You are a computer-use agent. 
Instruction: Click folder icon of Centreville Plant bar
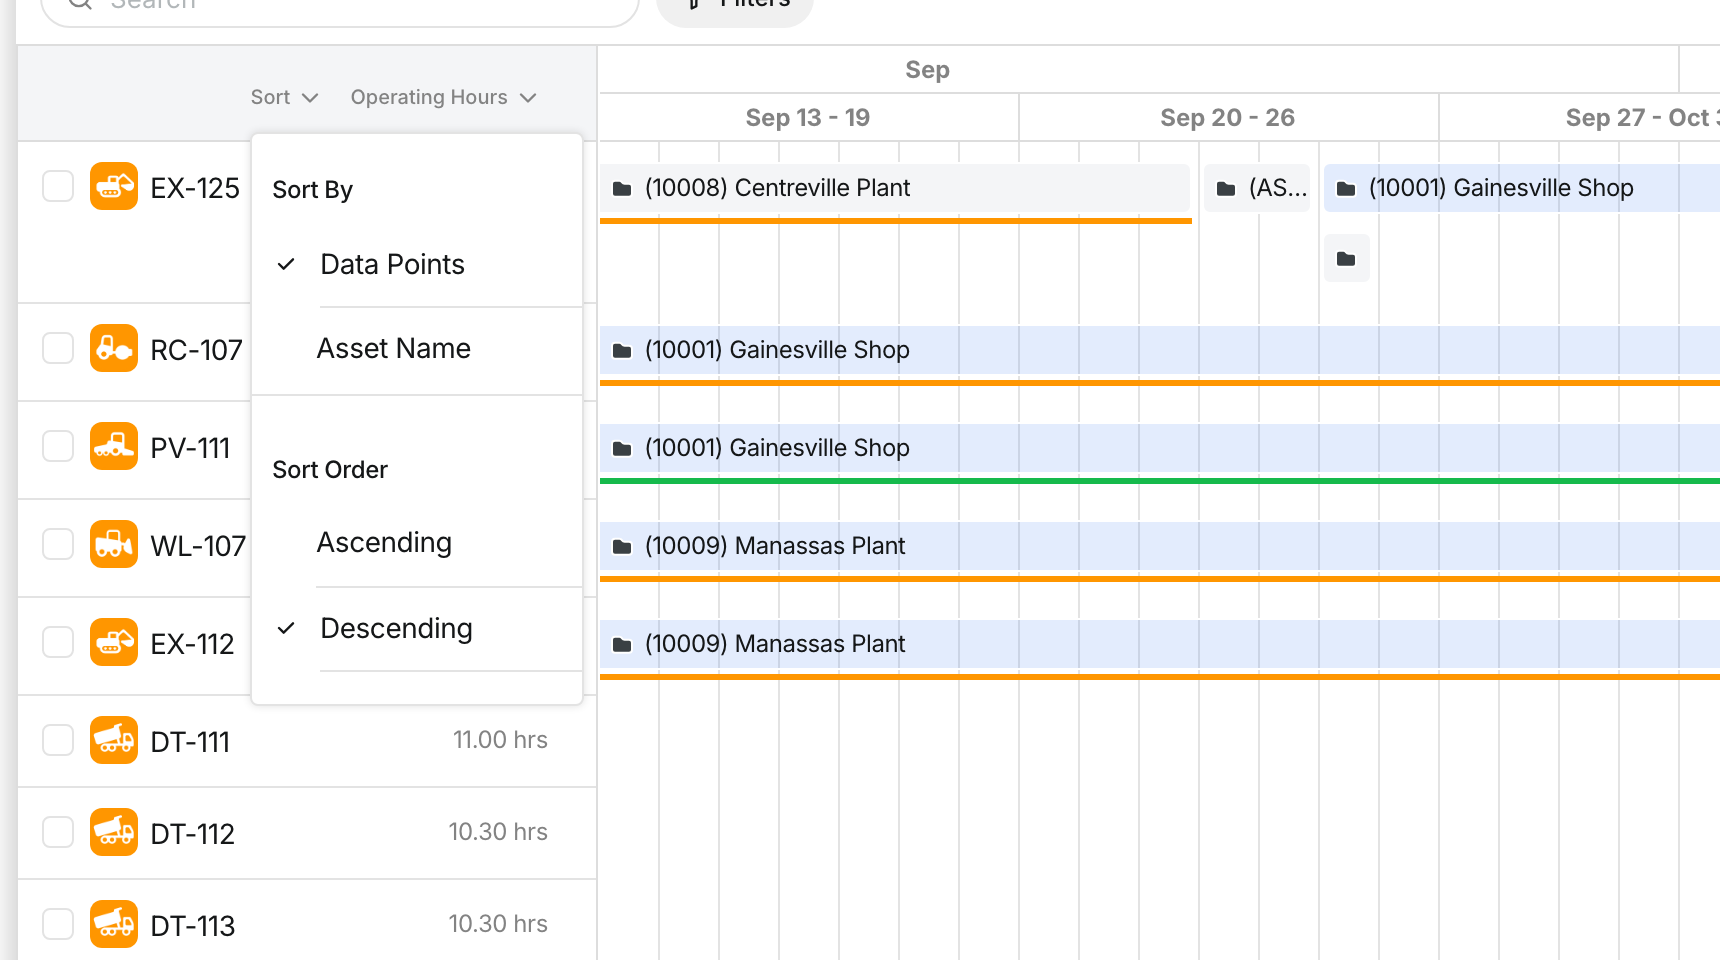pyautogui.click(x=622, y=189)
